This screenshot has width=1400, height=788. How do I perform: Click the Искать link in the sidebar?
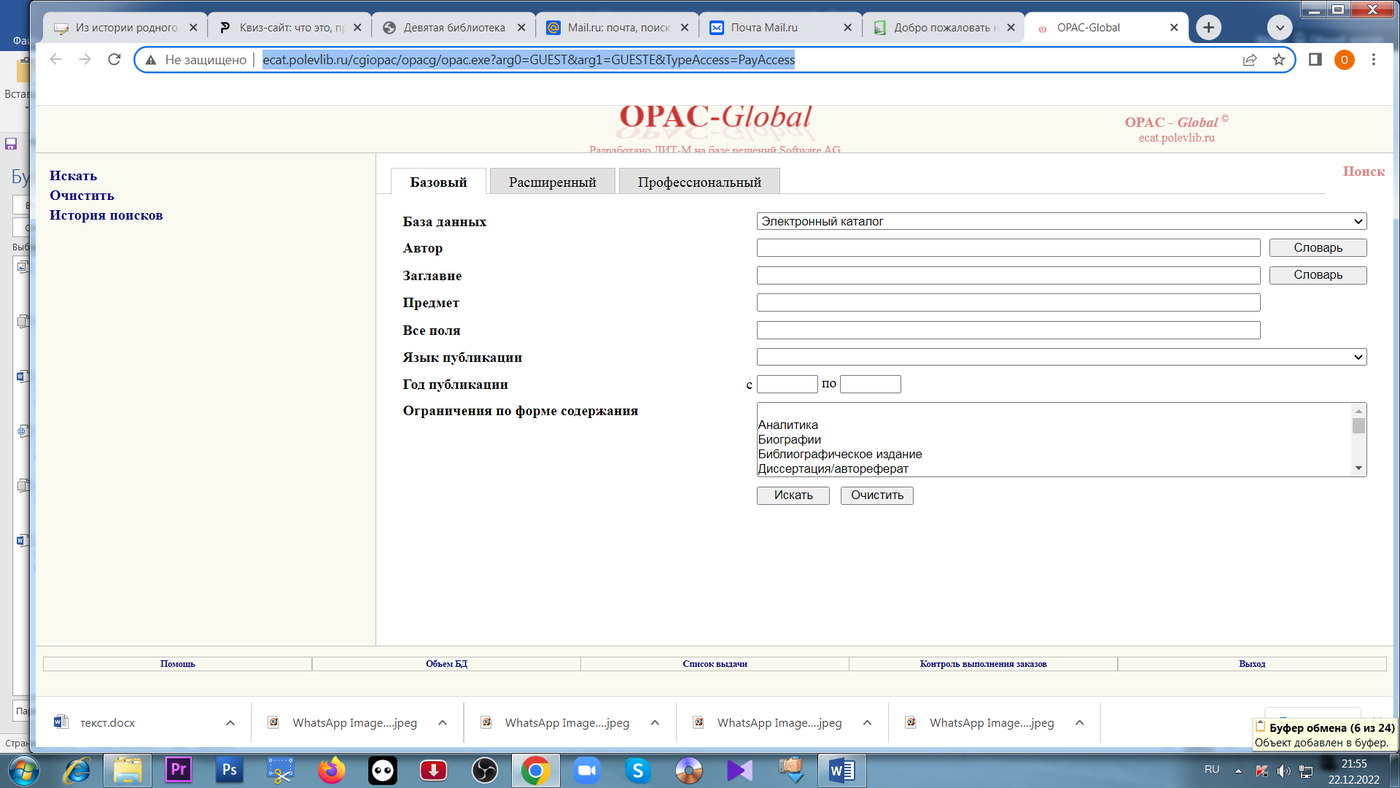pyautogui.click(x=73, y=176)
